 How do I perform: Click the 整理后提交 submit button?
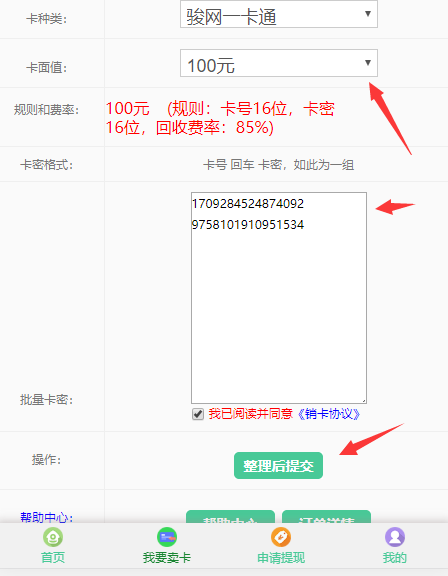tap(278, 465)
